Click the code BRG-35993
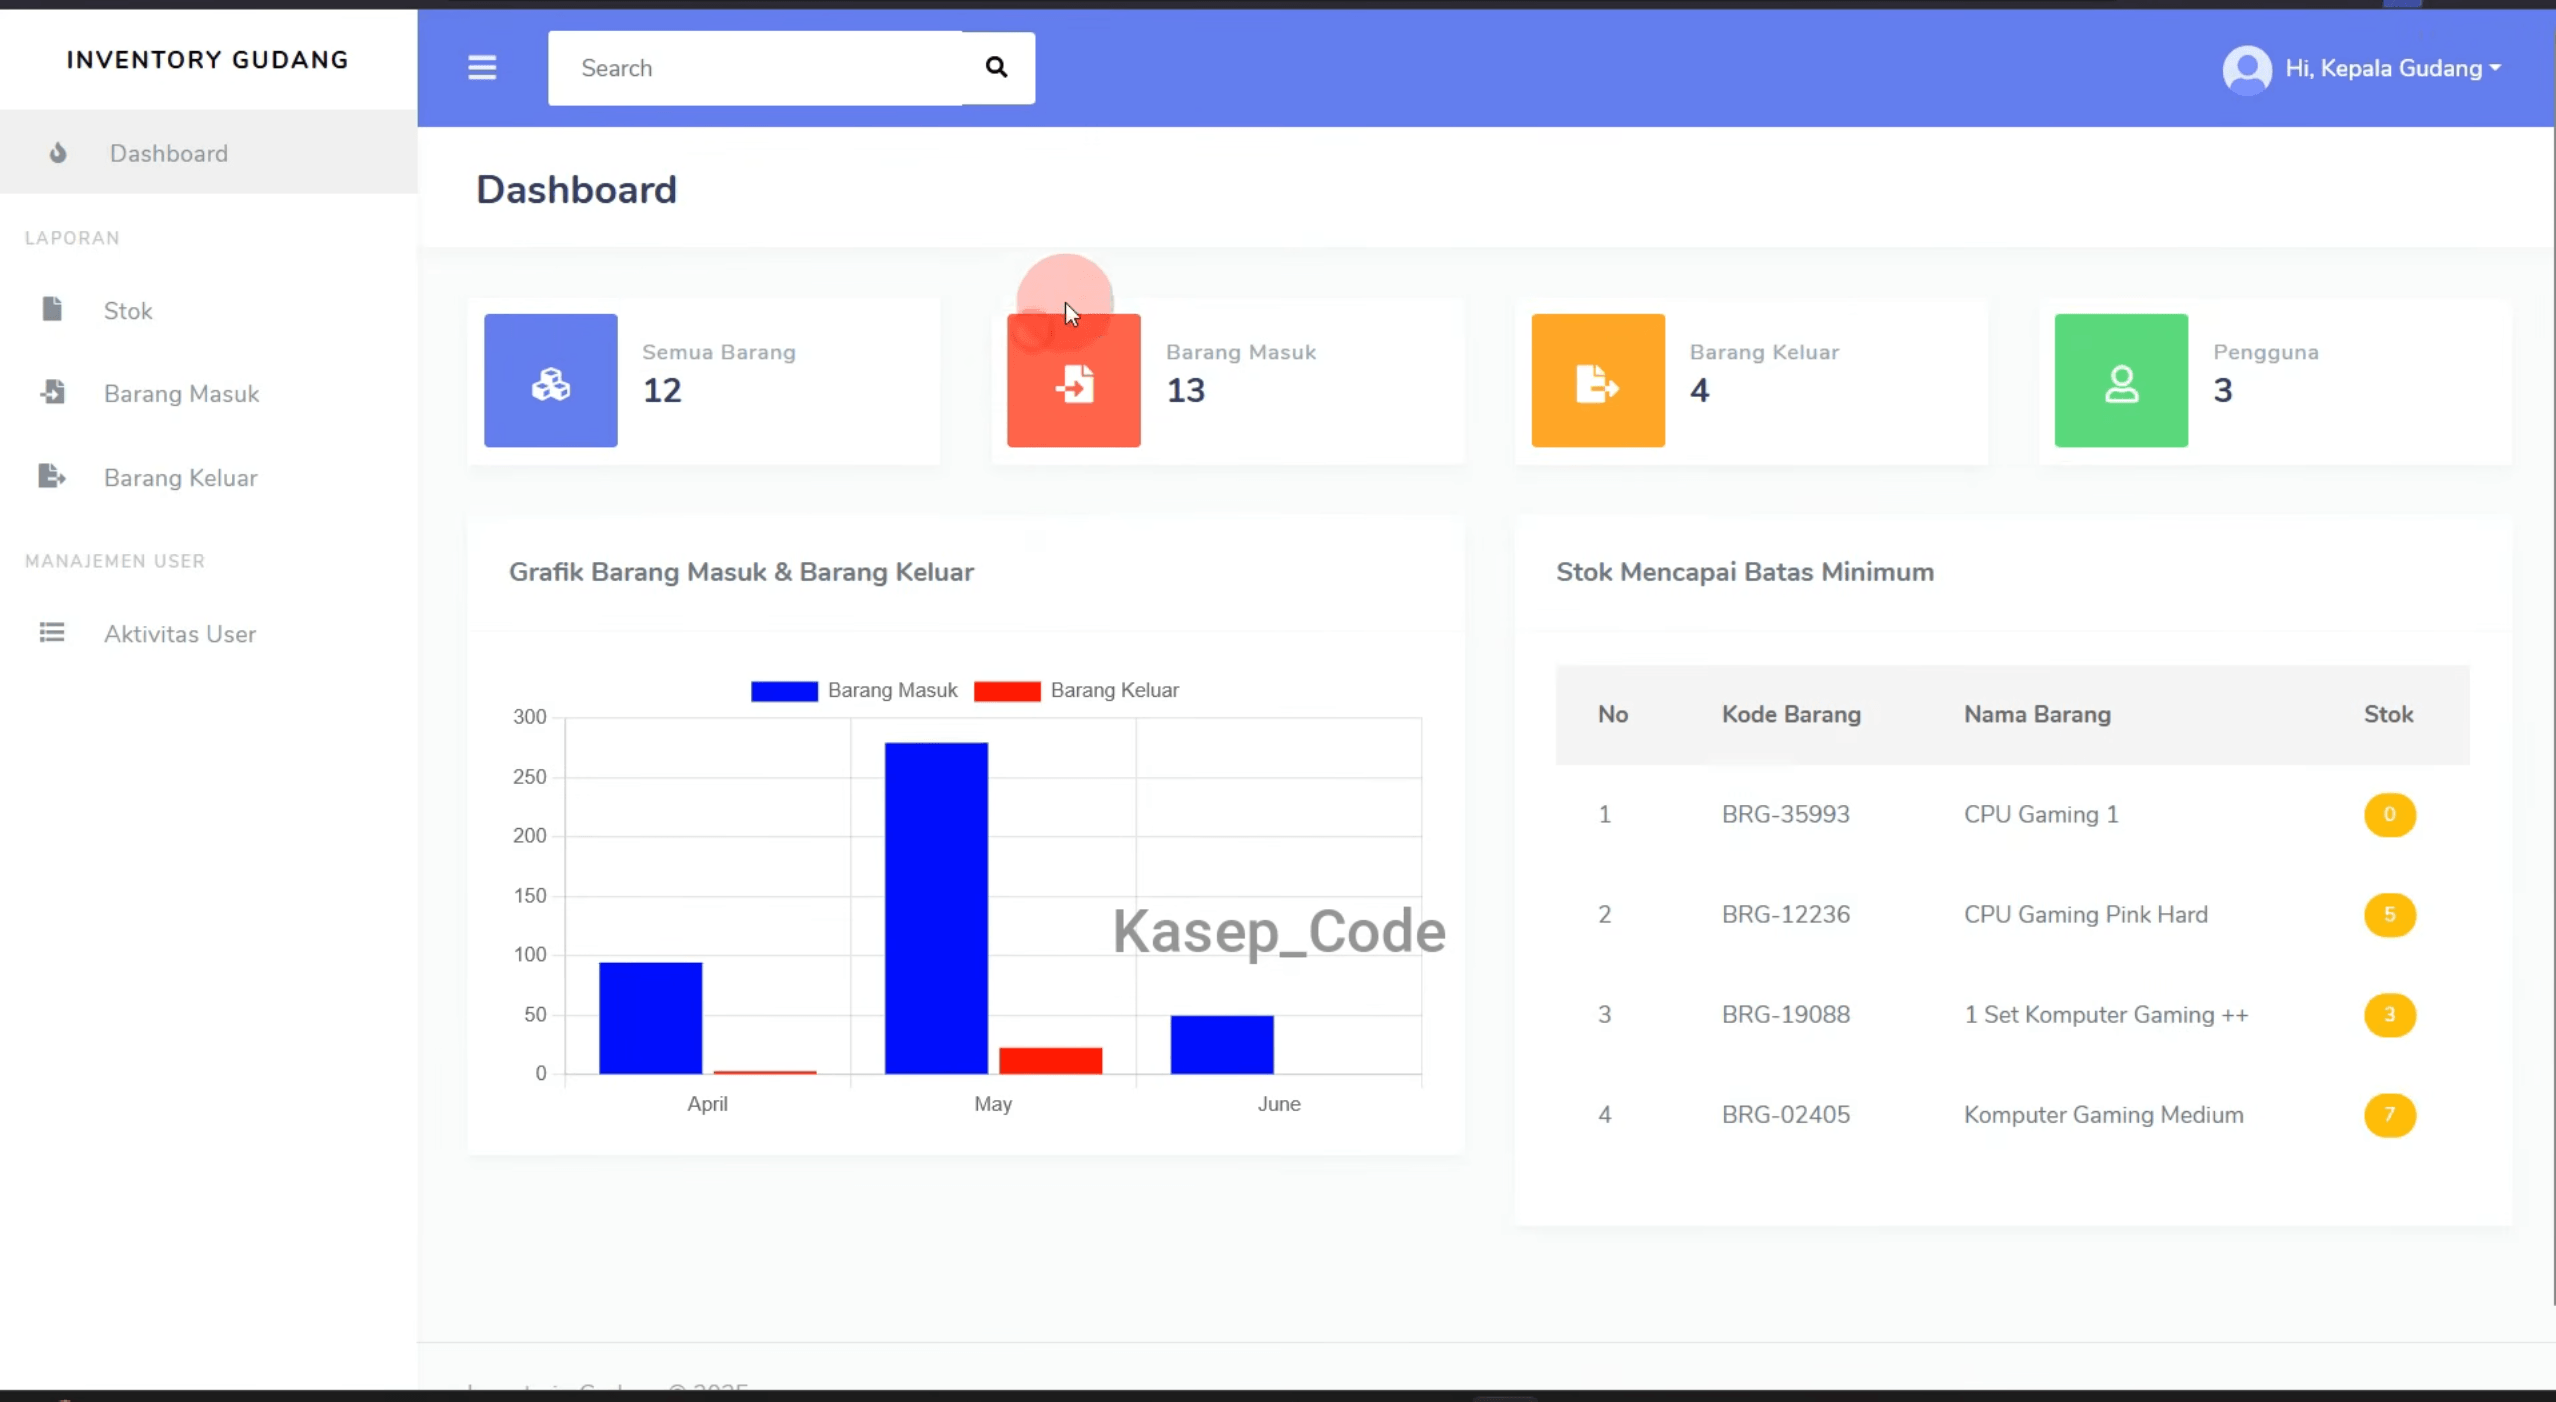Screen dimensions: 2556x1402 click(1785, 814)
